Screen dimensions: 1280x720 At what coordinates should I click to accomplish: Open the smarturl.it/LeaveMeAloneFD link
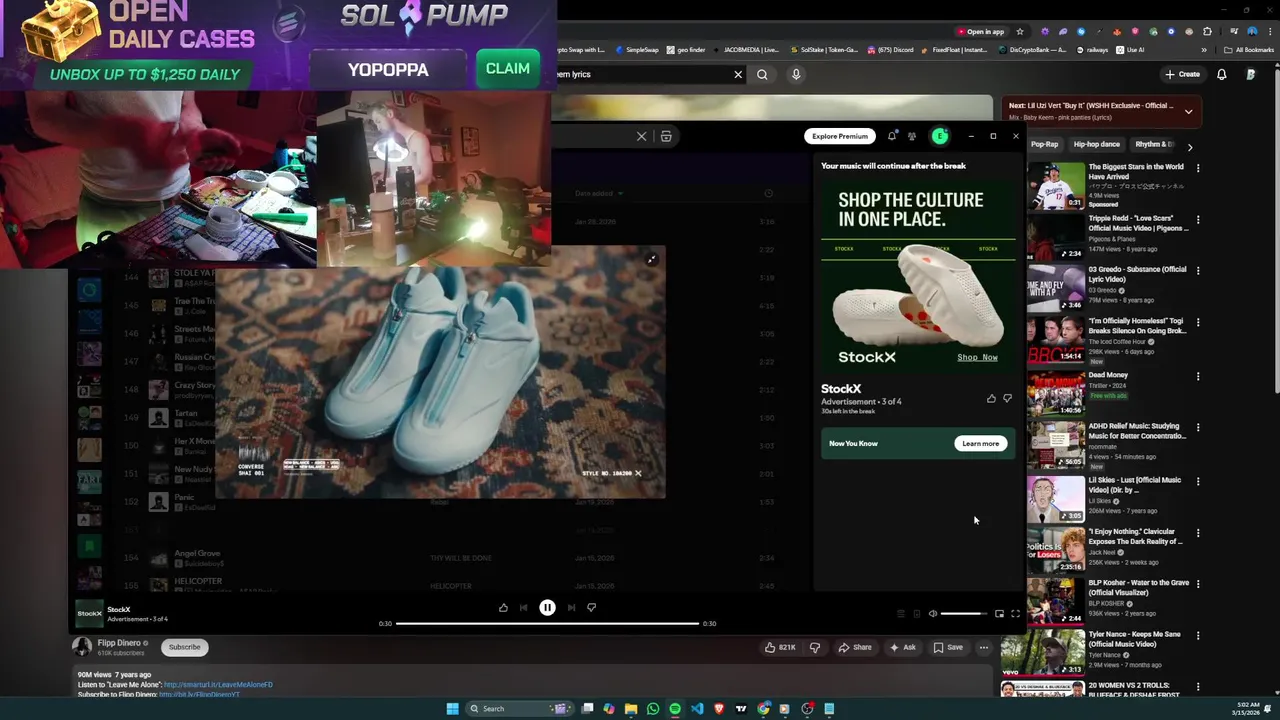pyautogui.click(x=218, y=685)
